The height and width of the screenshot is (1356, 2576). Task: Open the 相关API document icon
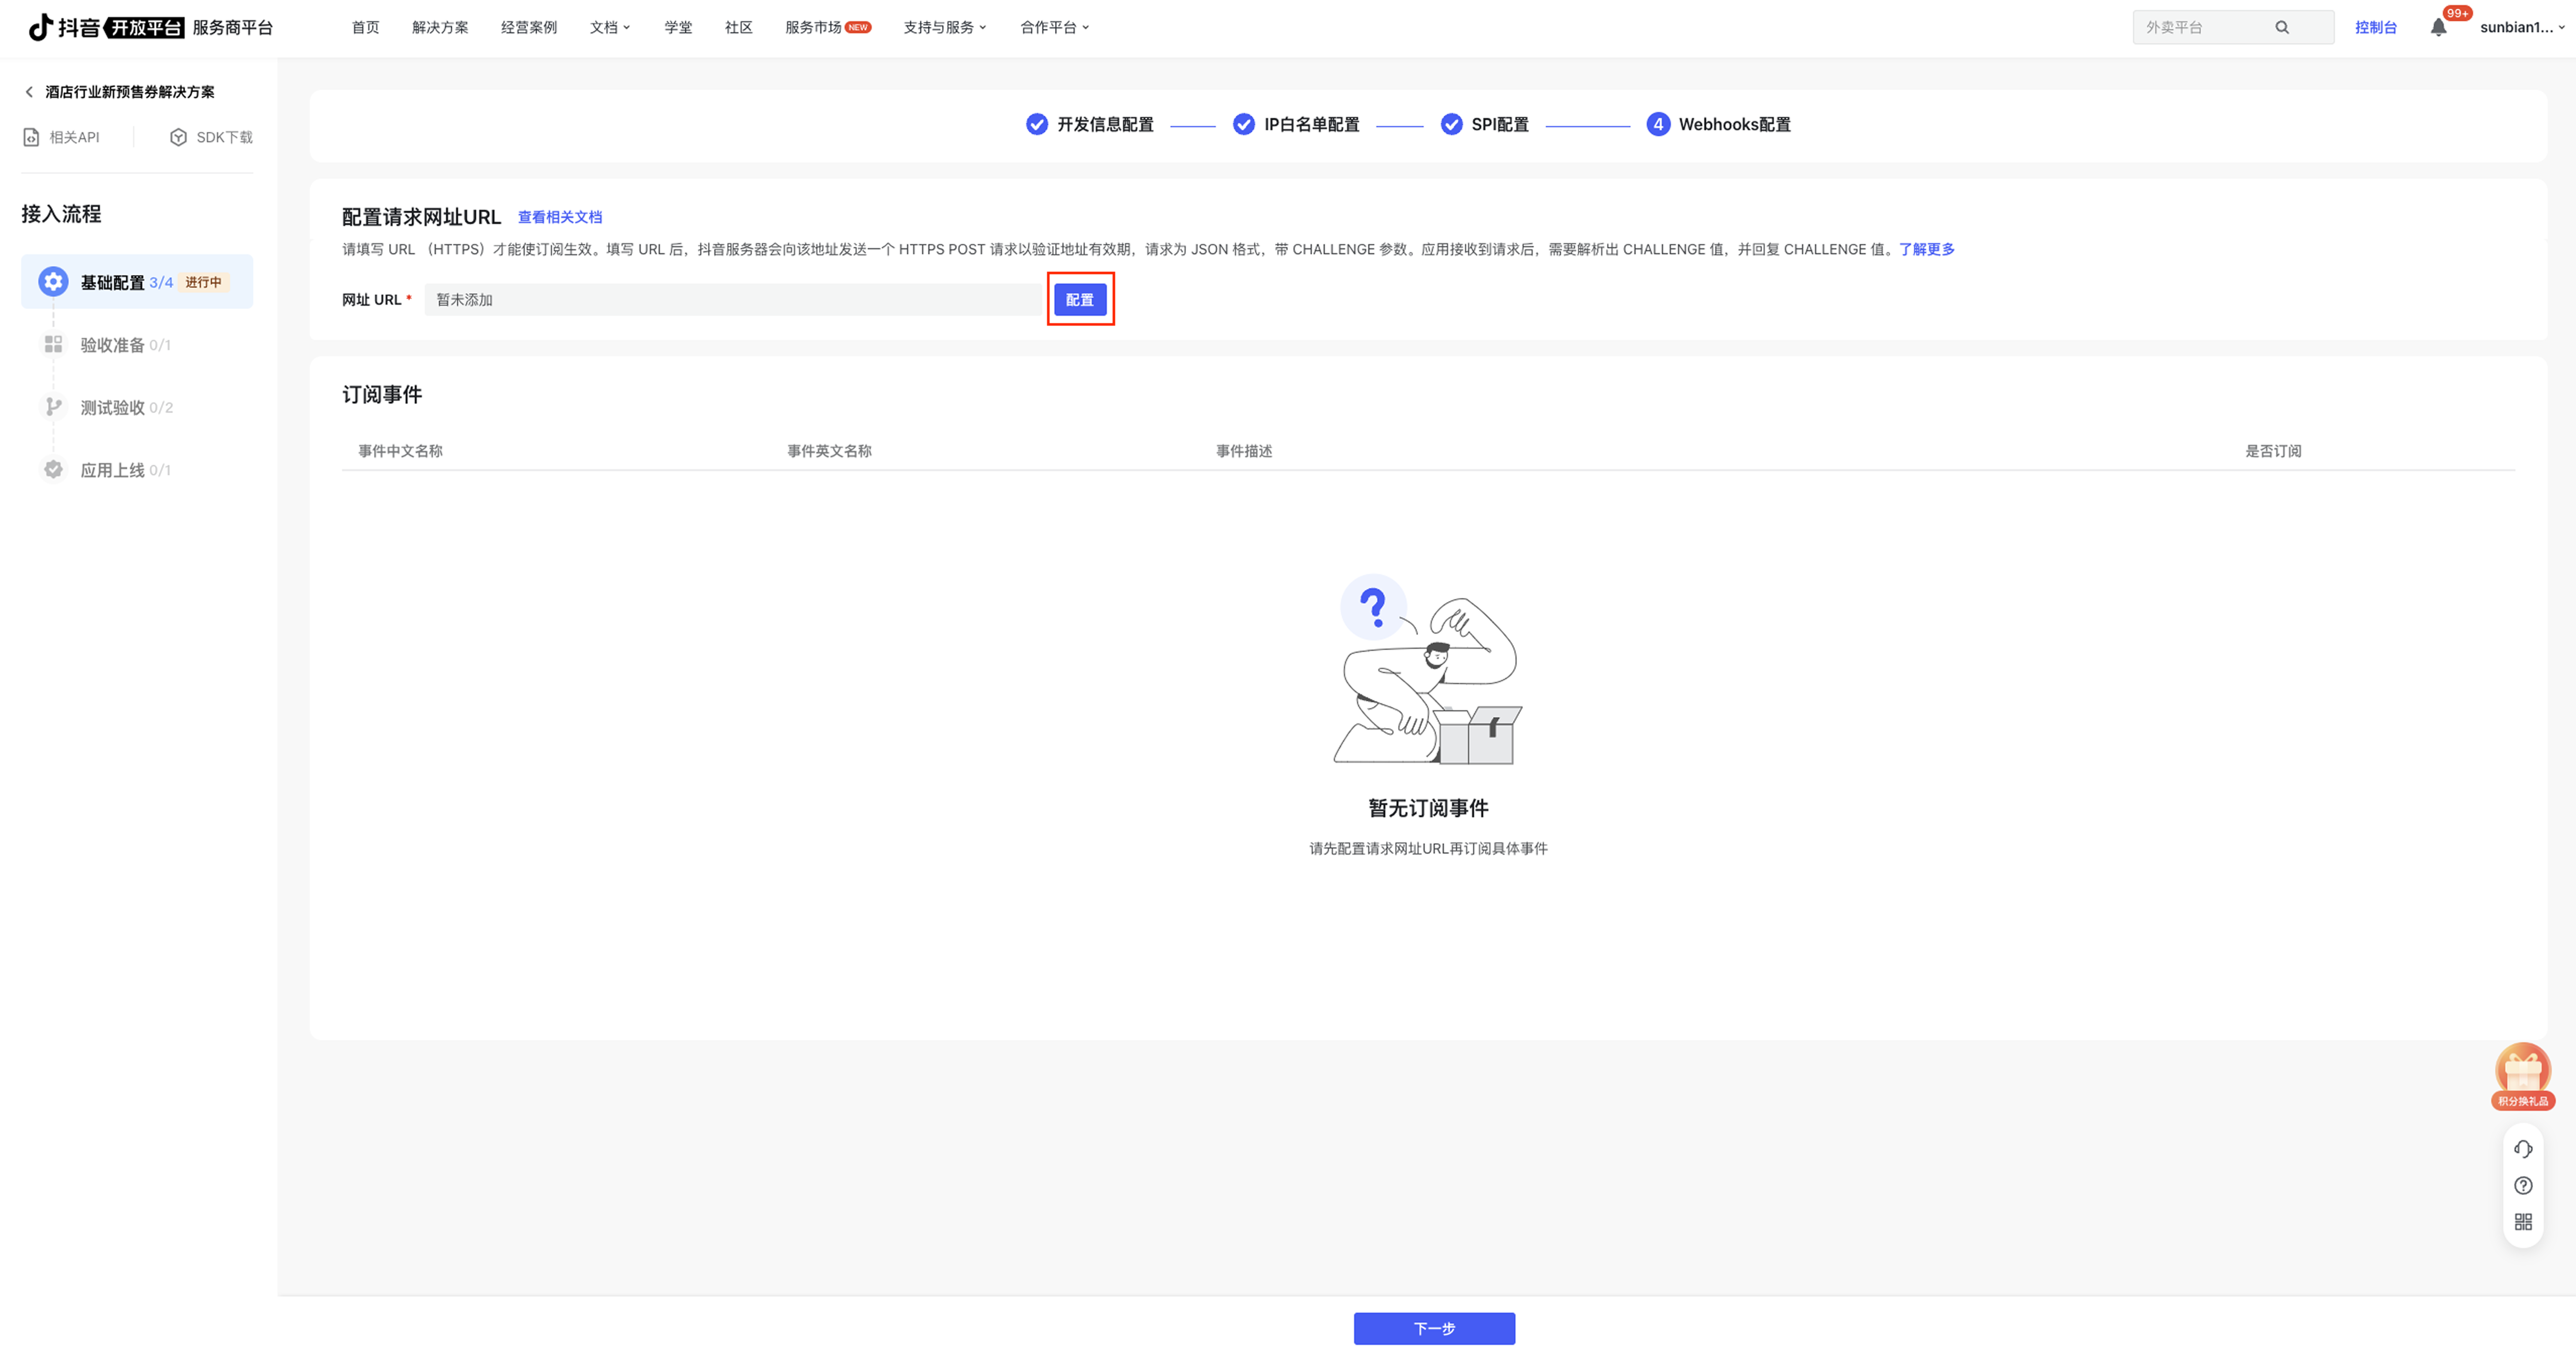click(x=32, y=137)
